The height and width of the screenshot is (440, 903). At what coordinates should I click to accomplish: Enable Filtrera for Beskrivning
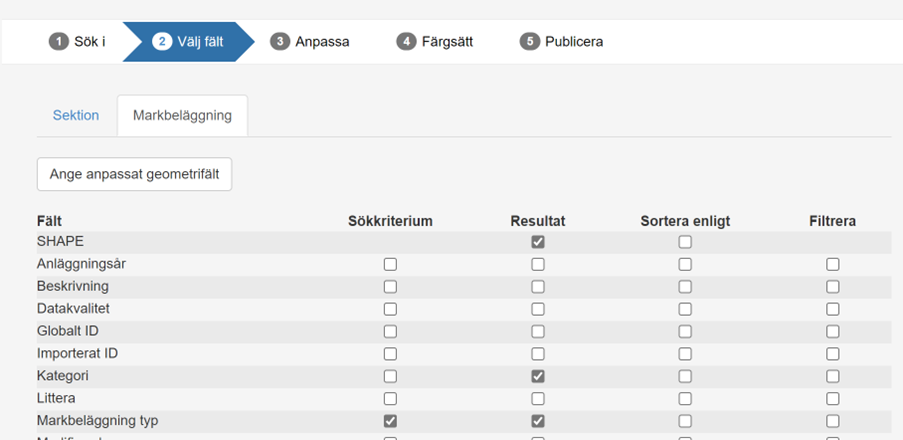pos(833,287)
